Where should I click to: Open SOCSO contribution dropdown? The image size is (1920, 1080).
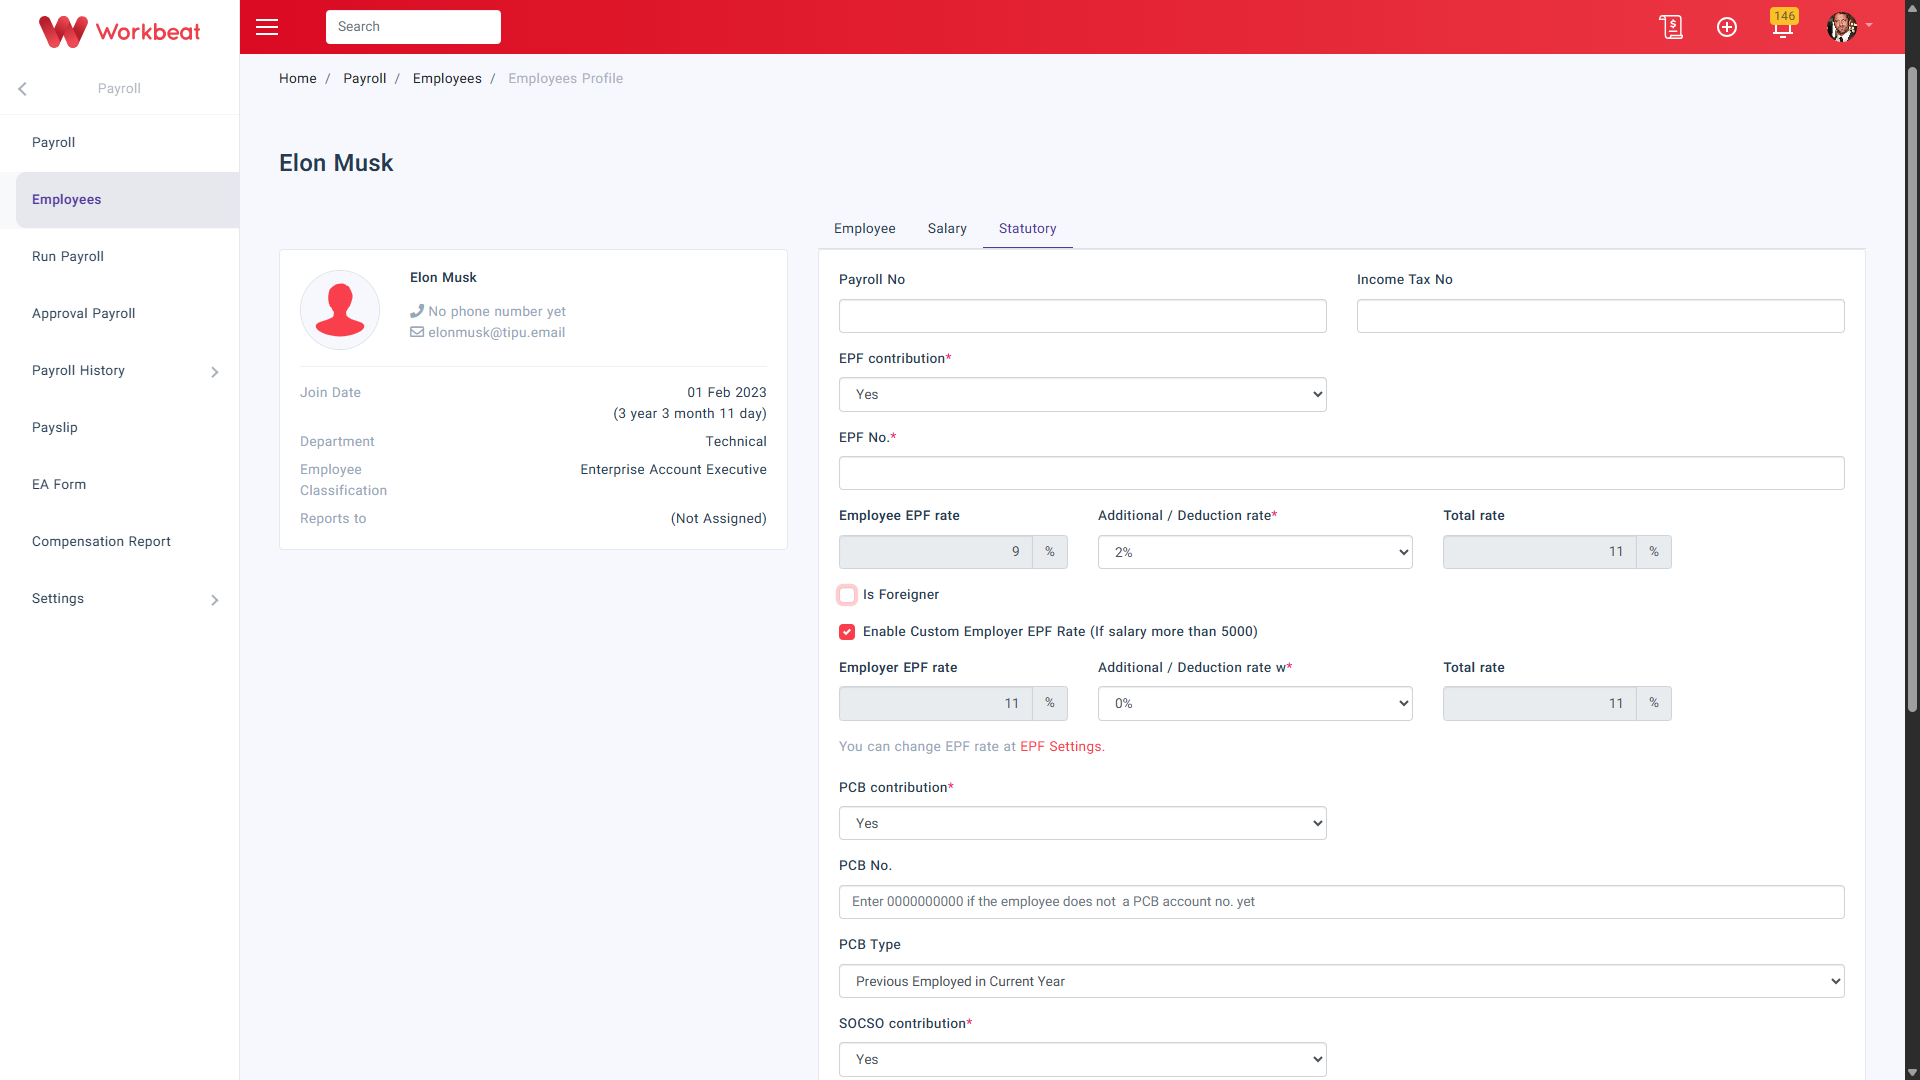coord(1082,1059)
